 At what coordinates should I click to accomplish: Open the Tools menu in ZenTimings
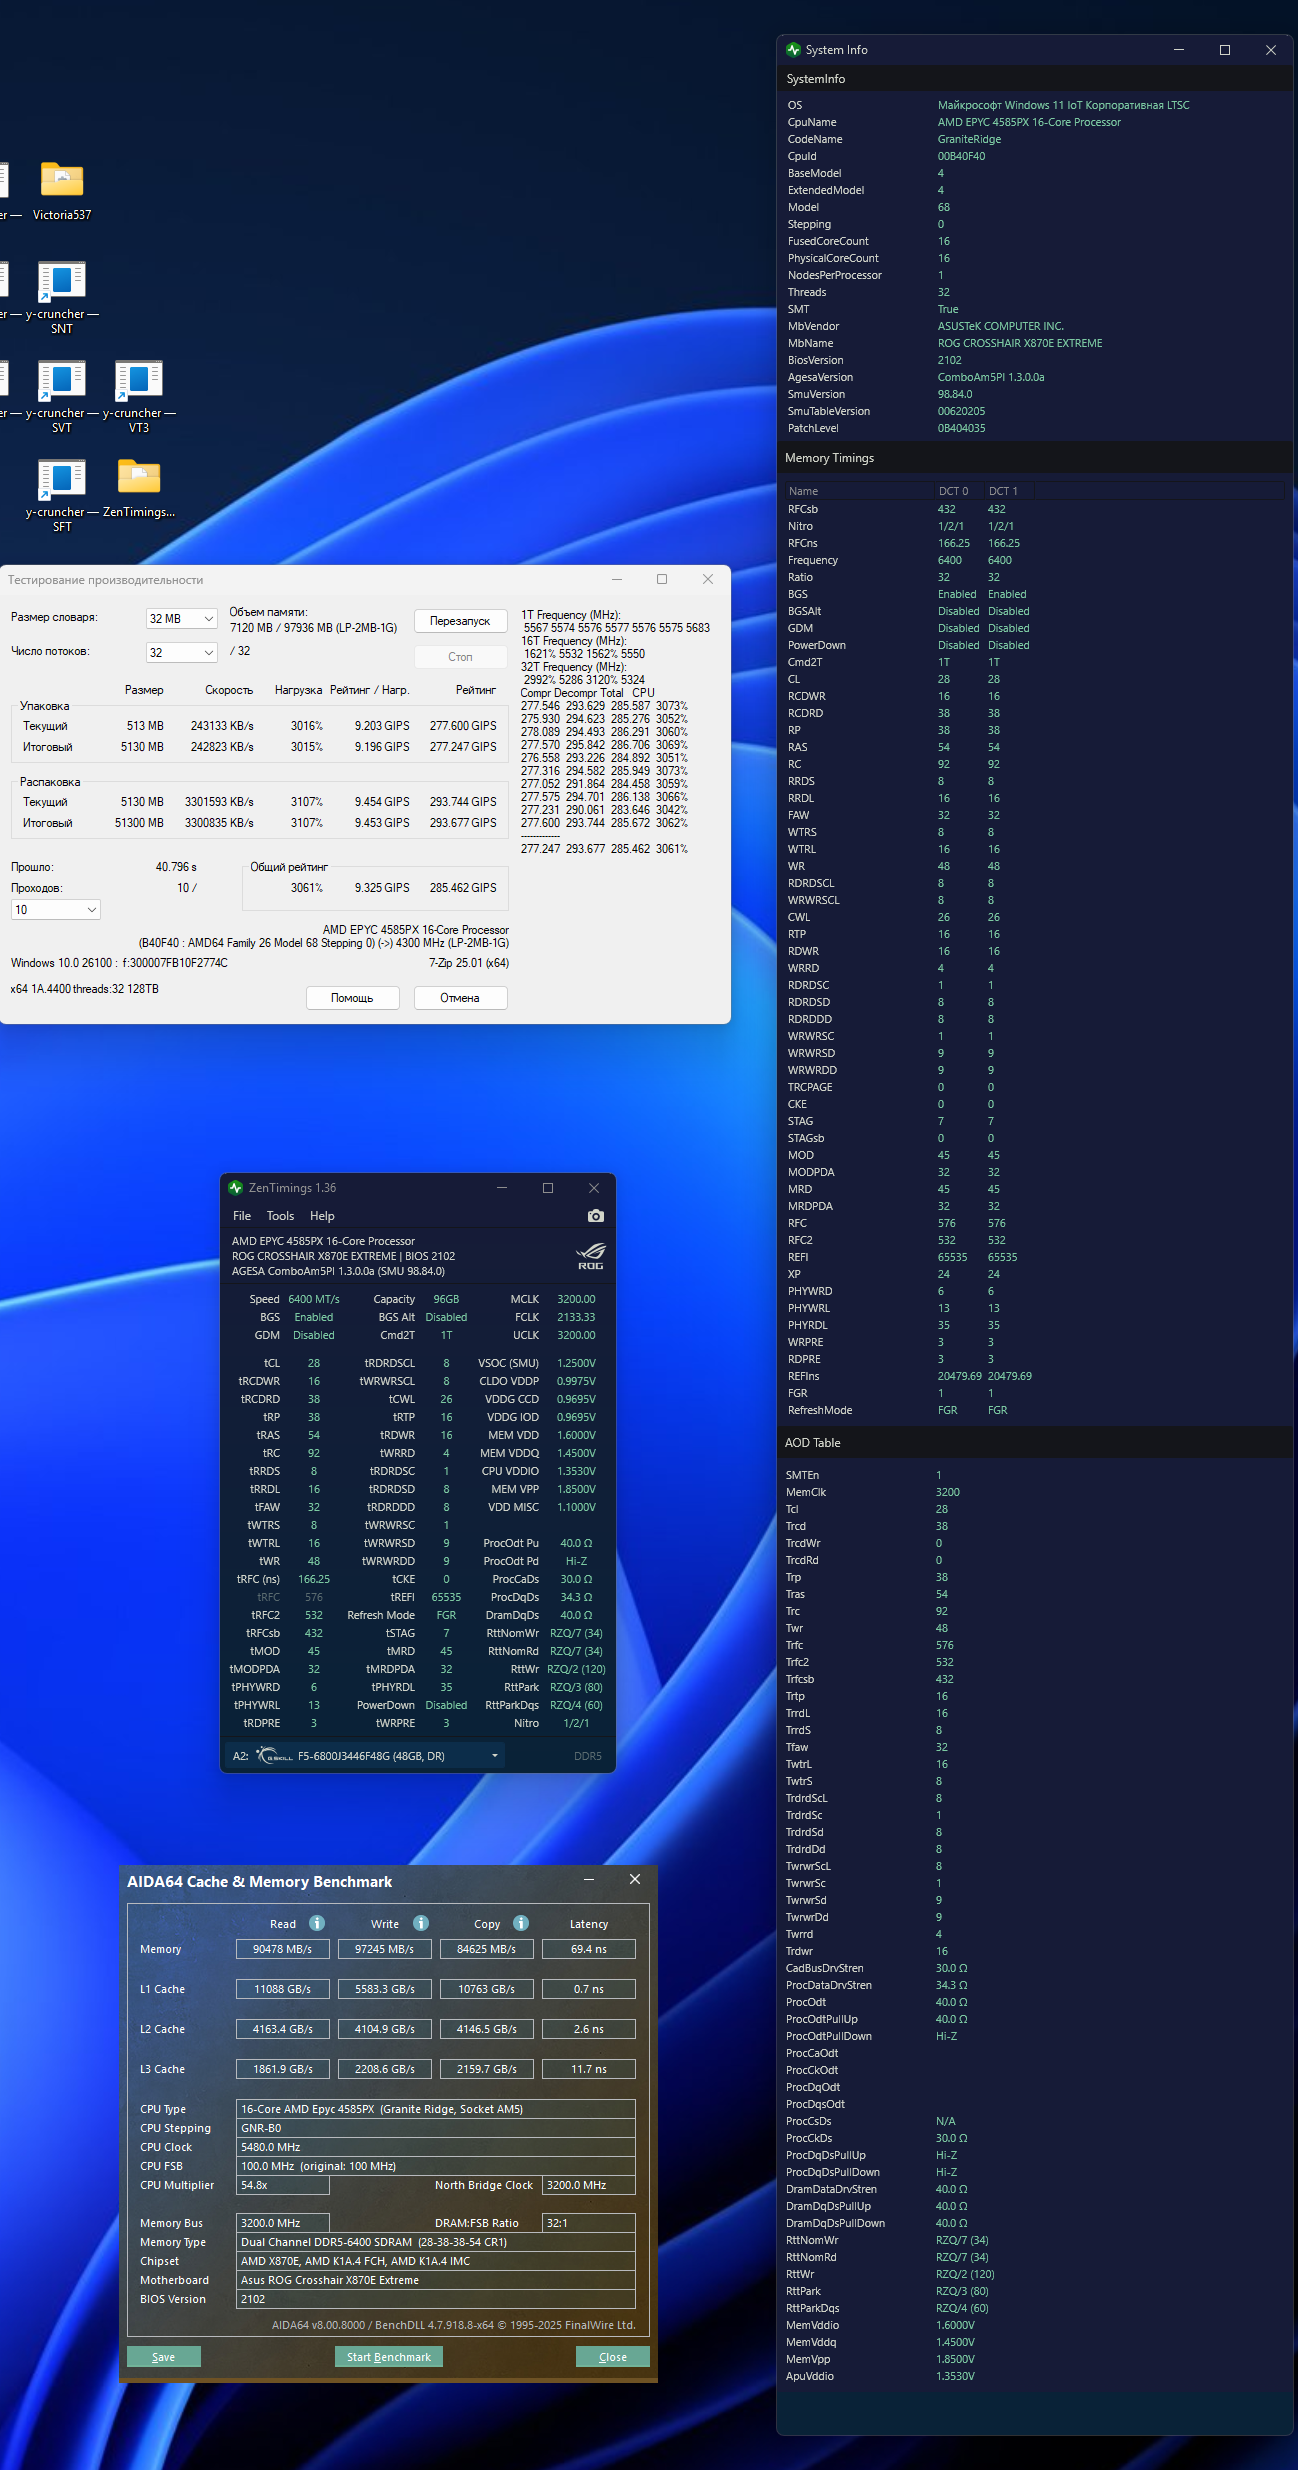280,1216
